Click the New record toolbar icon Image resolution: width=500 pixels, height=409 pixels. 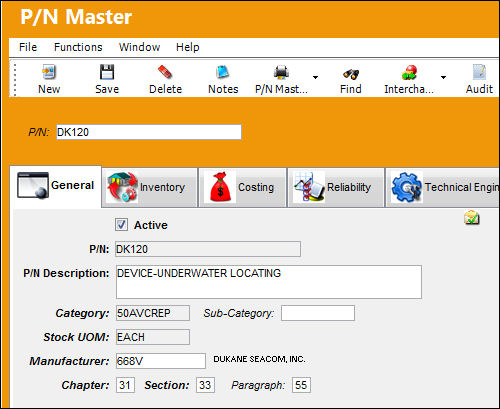[x=49, y=72]
